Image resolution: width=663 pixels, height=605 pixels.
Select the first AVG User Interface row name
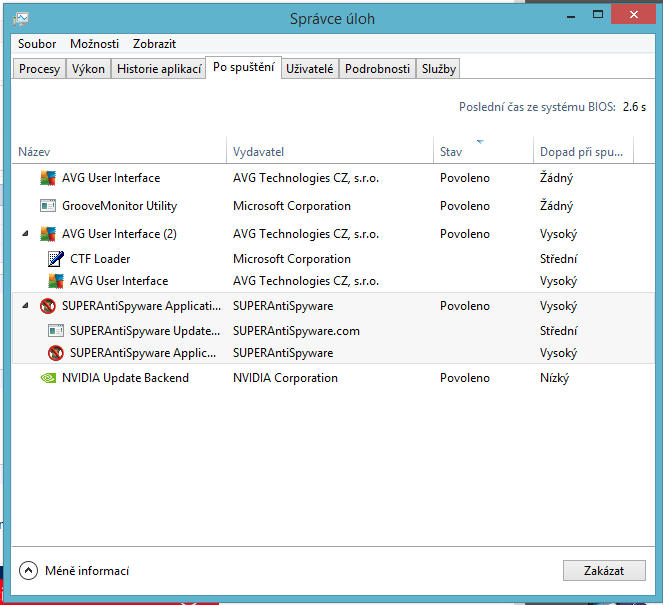tap(111, 178)
